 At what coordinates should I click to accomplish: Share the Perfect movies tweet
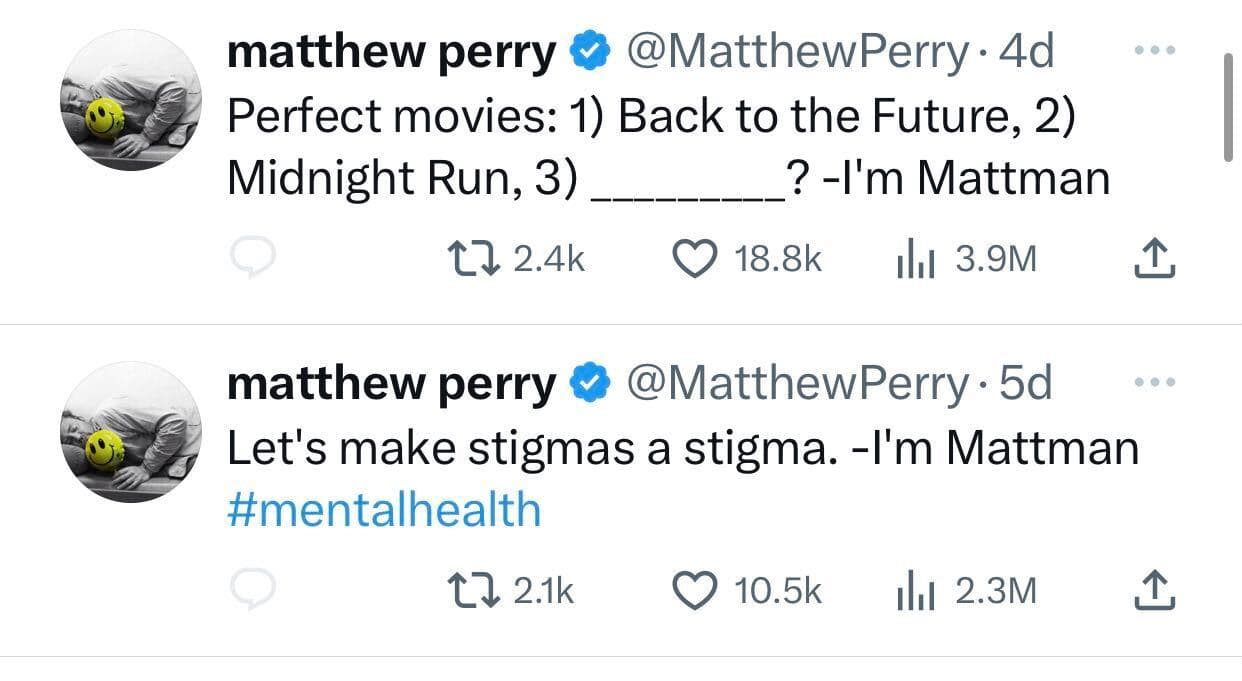click(x=1155, y=258)
